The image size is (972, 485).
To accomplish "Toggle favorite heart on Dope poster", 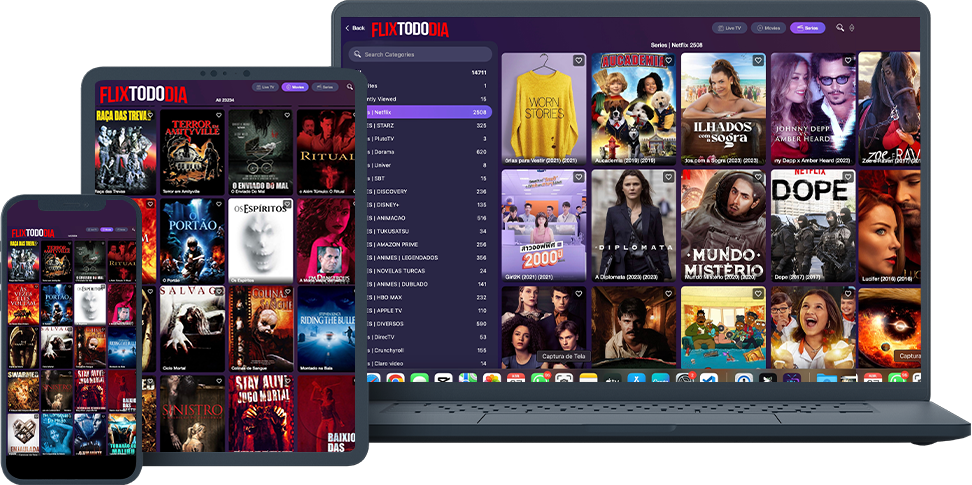I will click(x=848, y=178).
